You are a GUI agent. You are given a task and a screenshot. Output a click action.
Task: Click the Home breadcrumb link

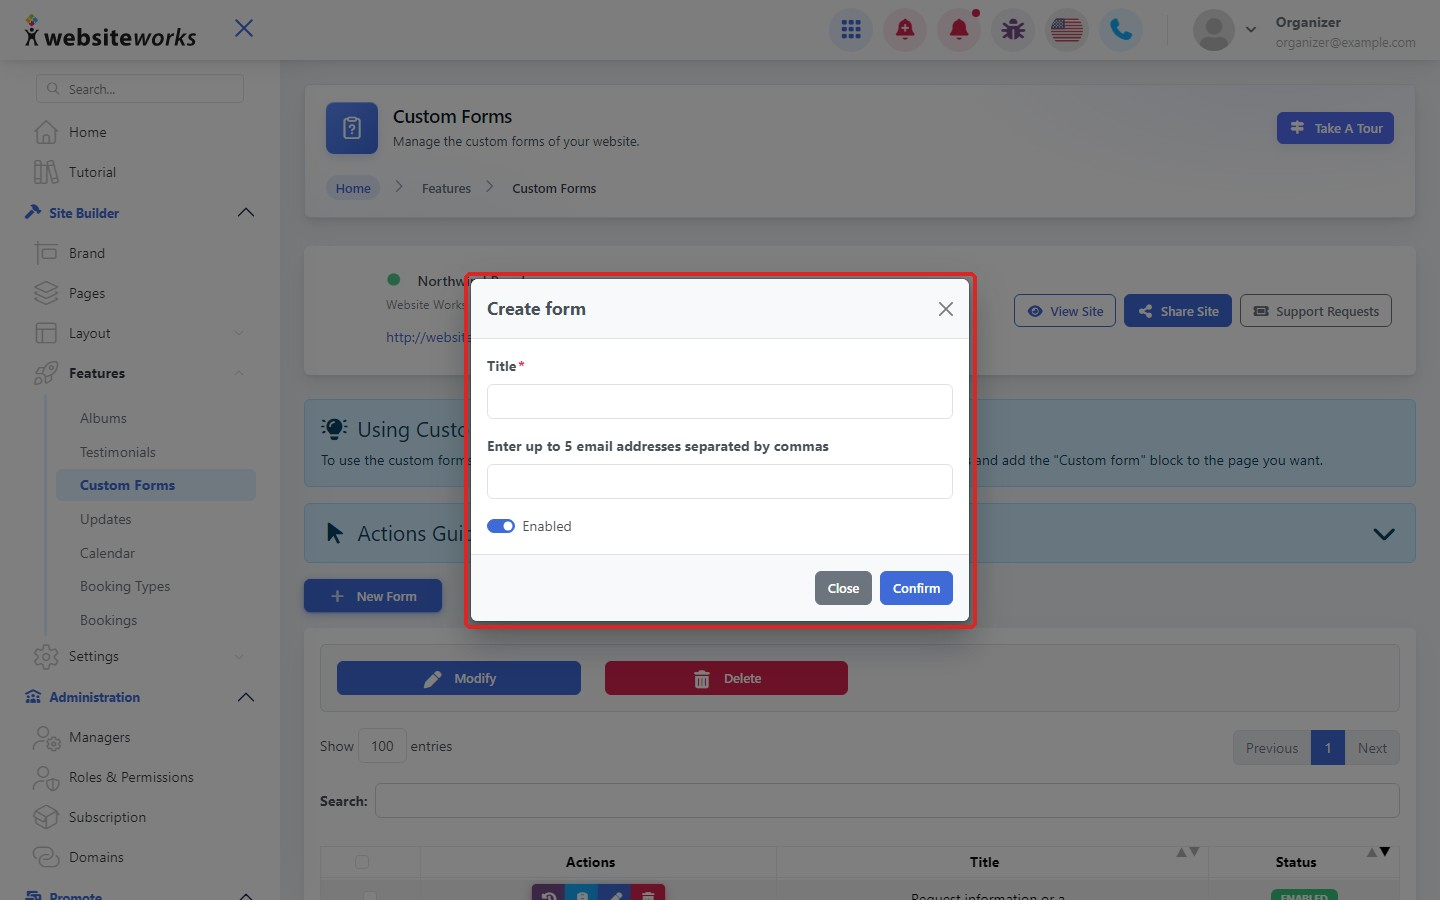(353, 188)
